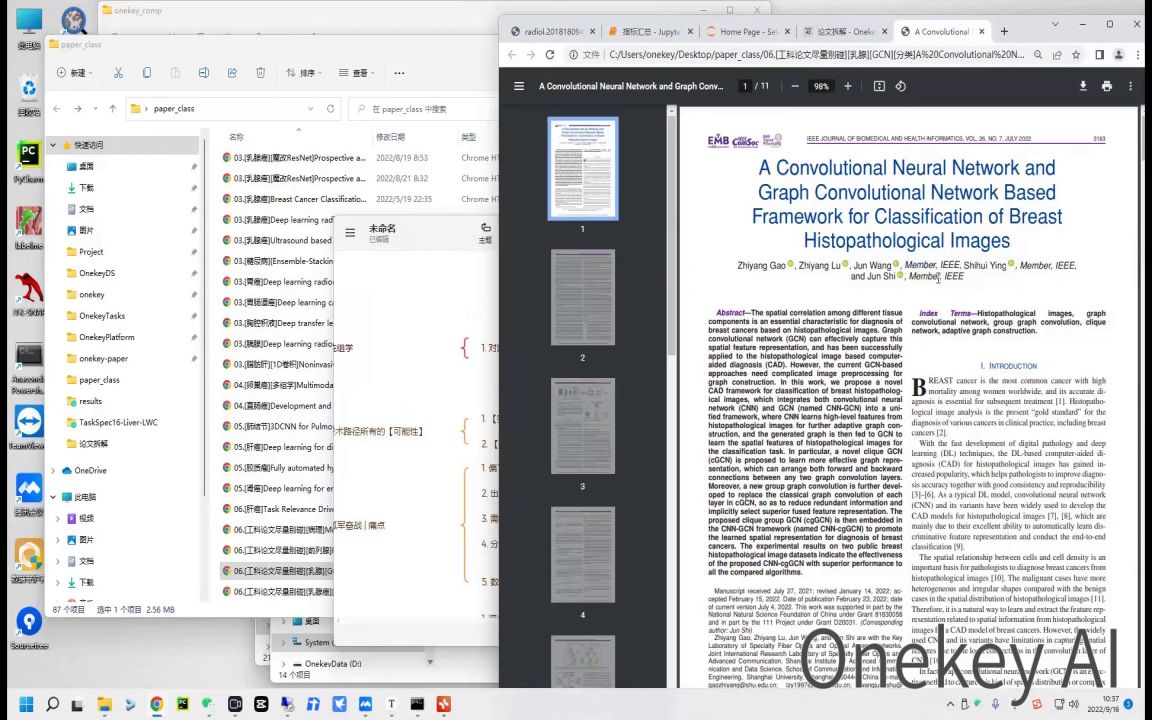Click the Zoom out icon in PDF viewer
1152x720 pixels.
[x=794, y=86]
